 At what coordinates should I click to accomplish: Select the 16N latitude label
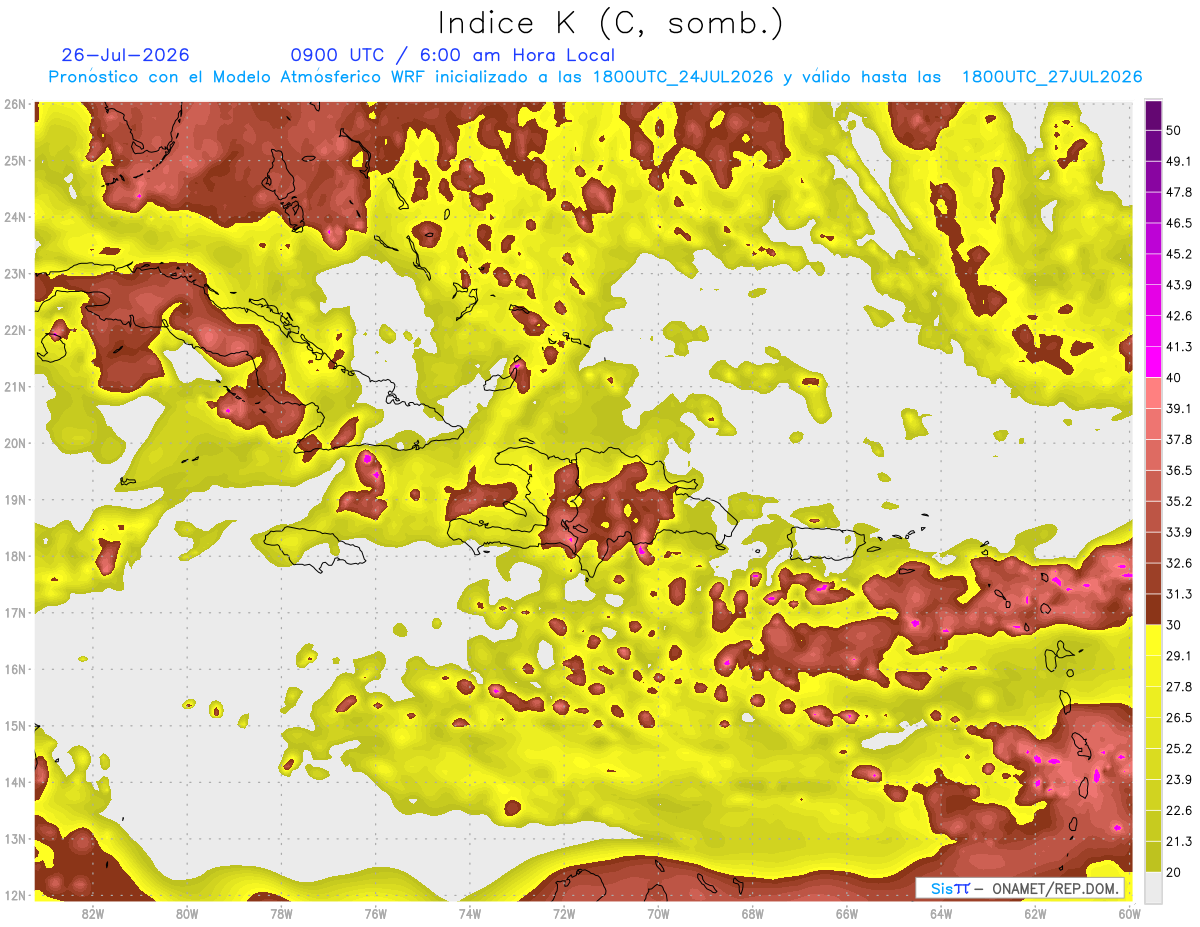coord(15,669)
